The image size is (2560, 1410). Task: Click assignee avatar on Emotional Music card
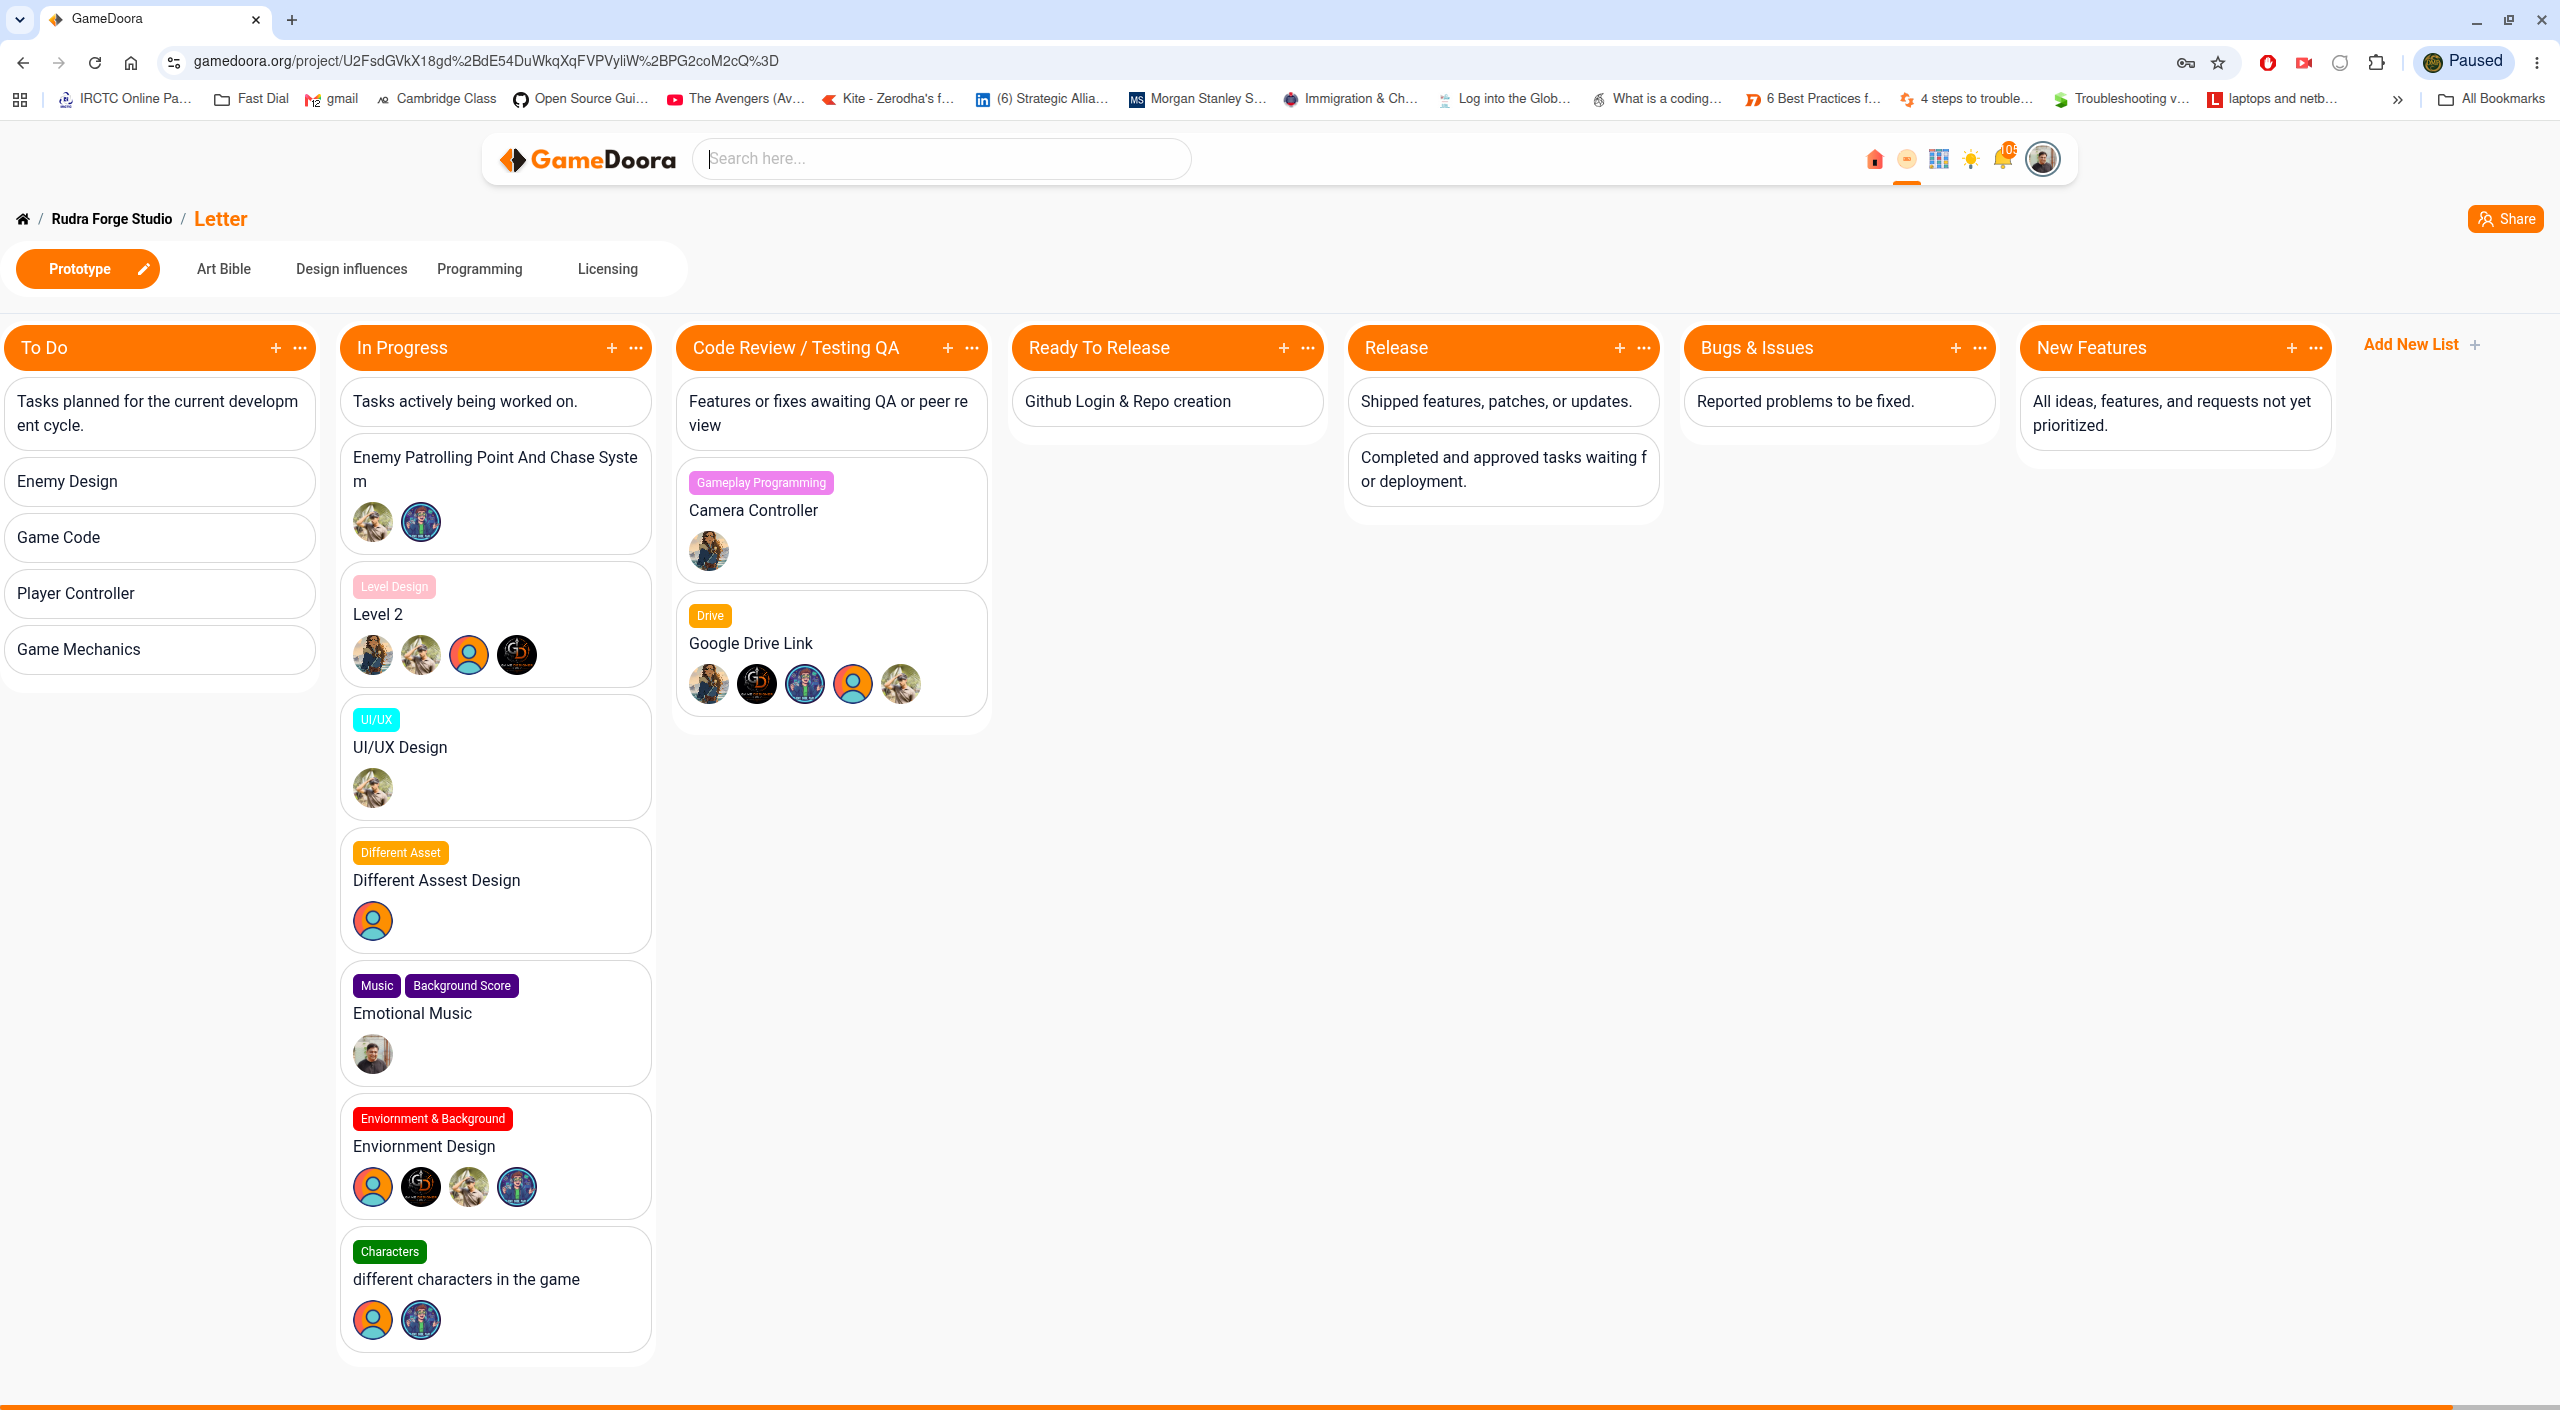tap(373, 1054)
